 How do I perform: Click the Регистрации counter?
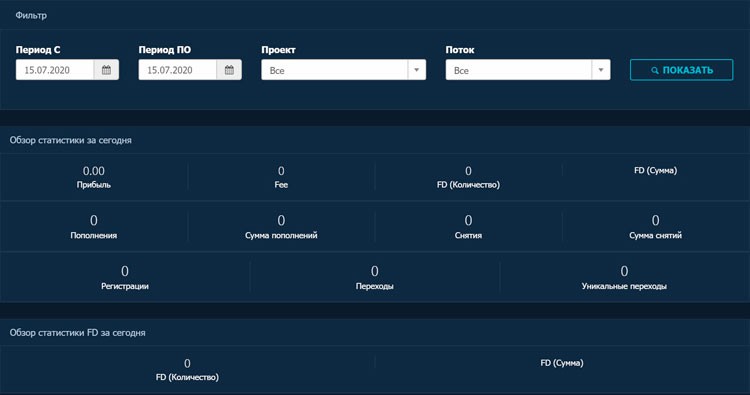click(x=125, y=277)
